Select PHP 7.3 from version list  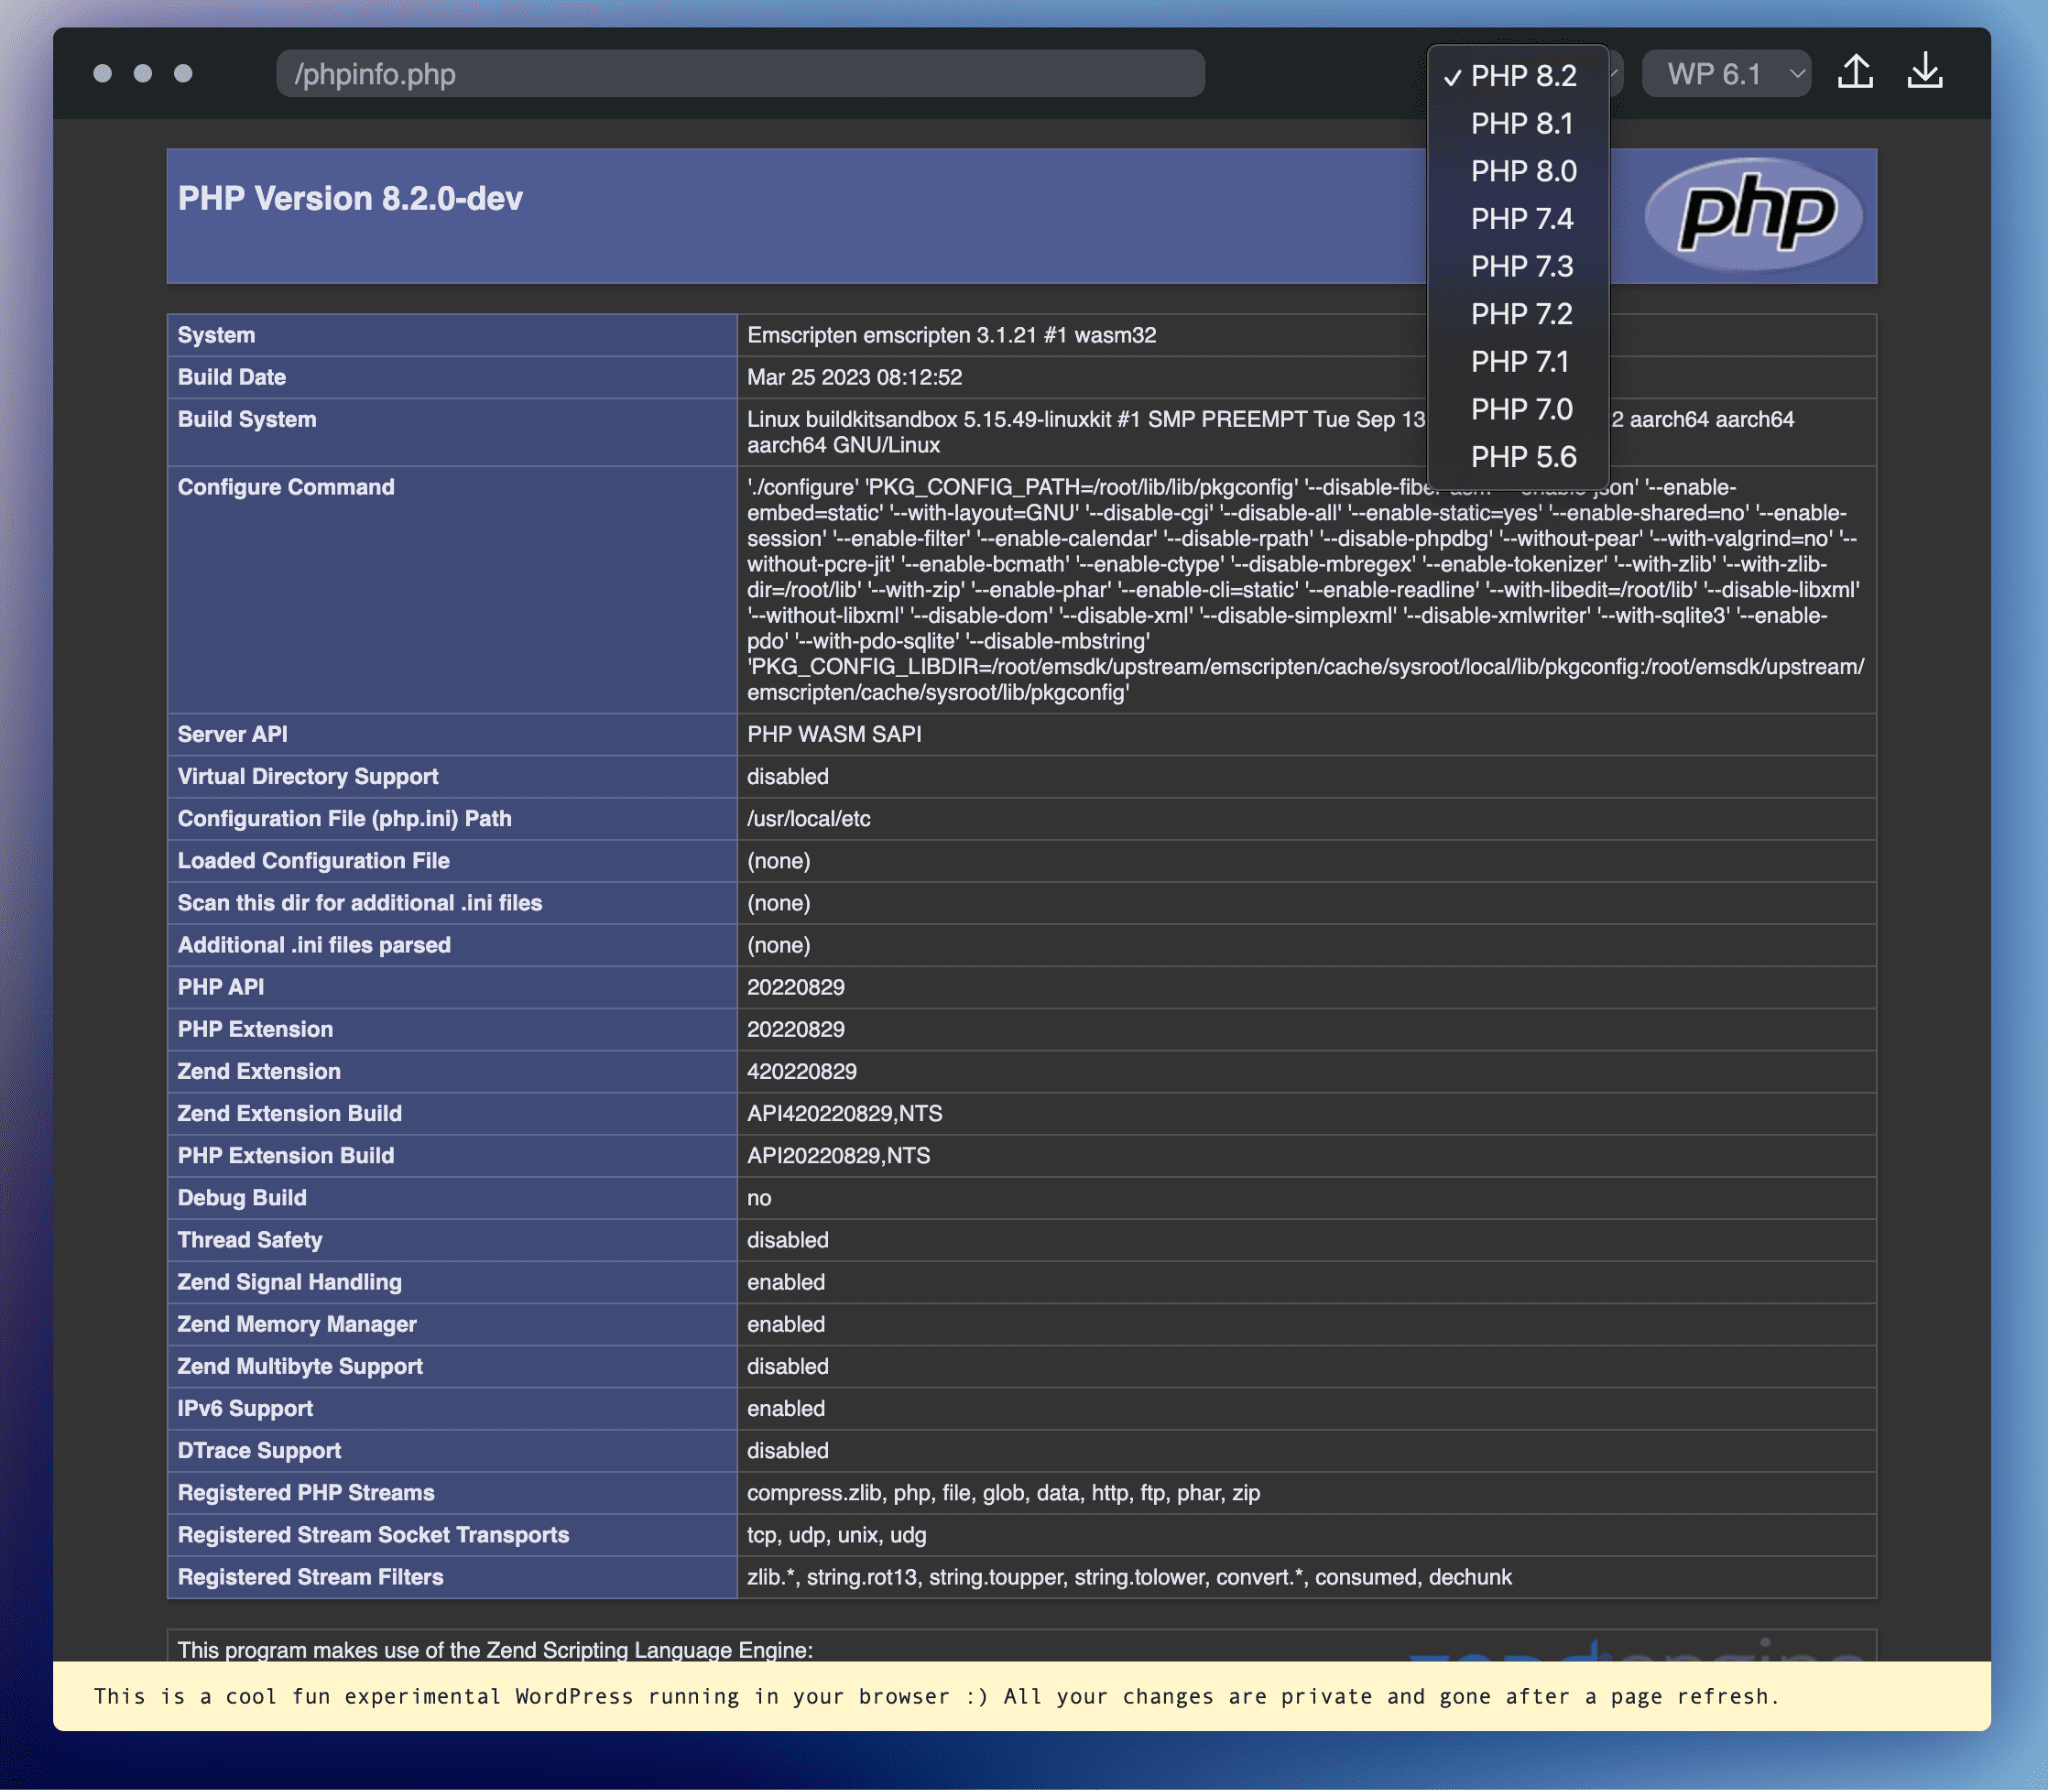click(x=1520, y=268)
